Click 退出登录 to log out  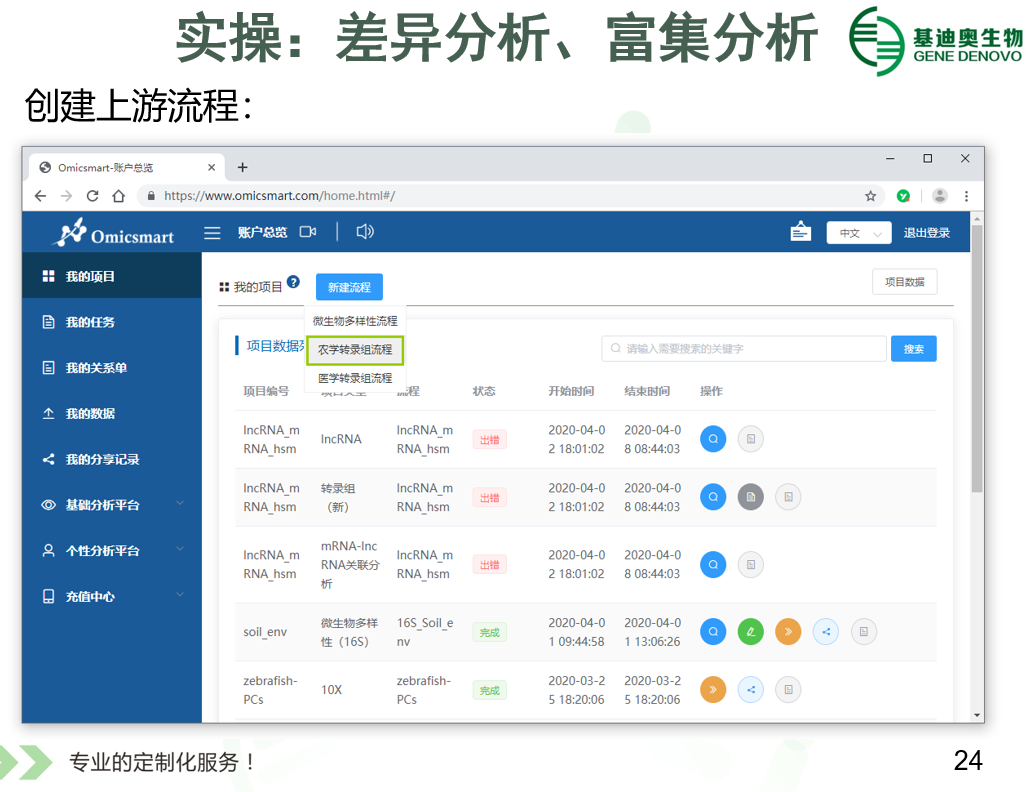(927, 233)
